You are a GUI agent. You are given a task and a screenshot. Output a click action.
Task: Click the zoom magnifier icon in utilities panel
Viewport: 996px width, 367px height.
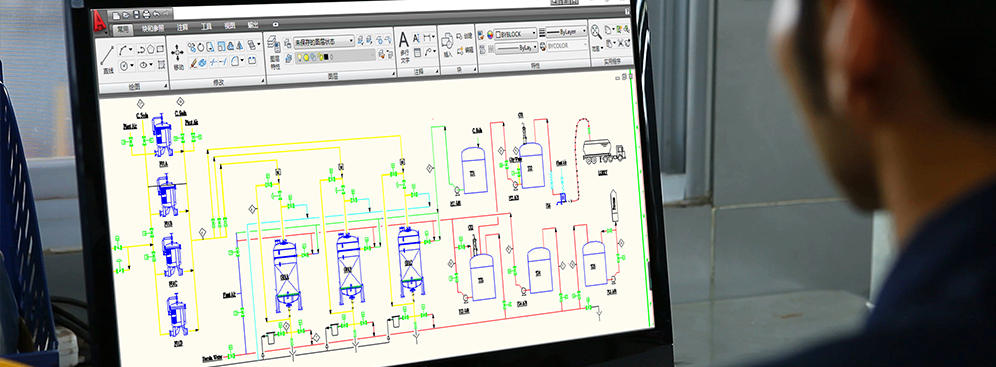(596, 32)
